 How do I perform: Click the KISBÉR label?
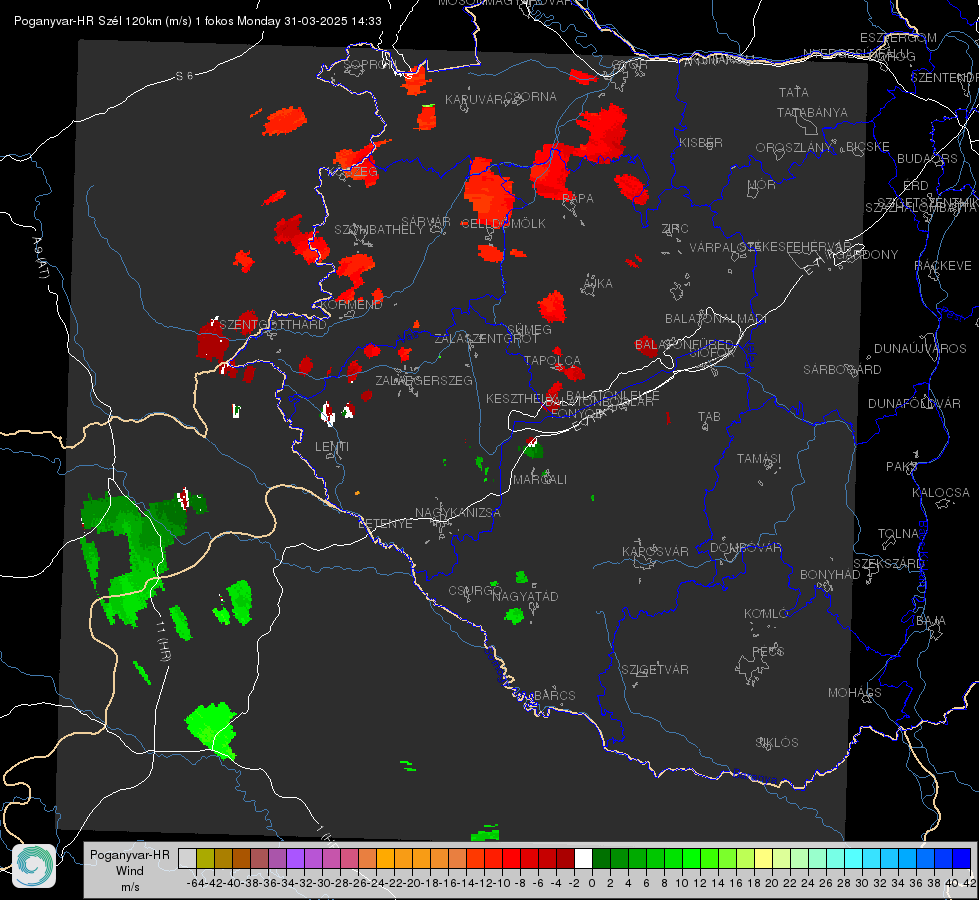click(x=701, y=142)
